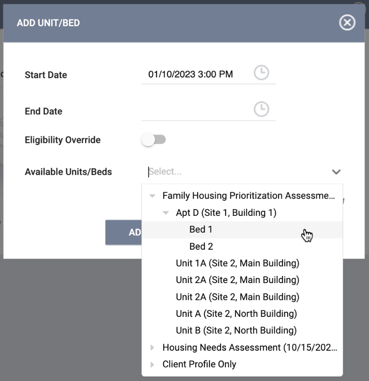Select Bed 1 from the list
369x381 pixels.
click(x=242, y=230)
